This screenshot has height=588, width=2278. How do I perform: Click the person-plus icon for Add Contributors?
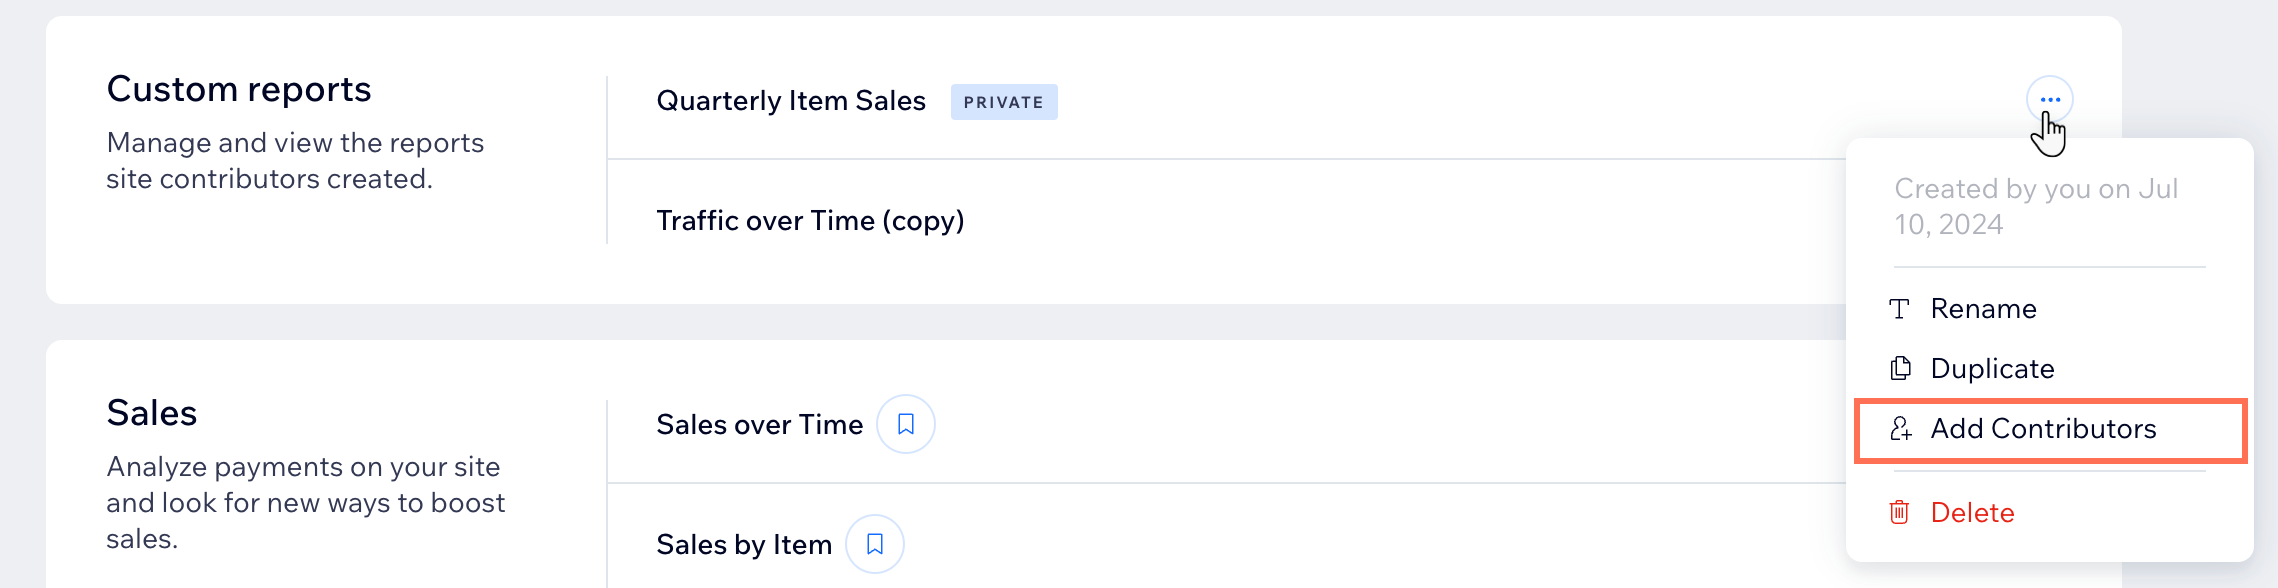1900,429
